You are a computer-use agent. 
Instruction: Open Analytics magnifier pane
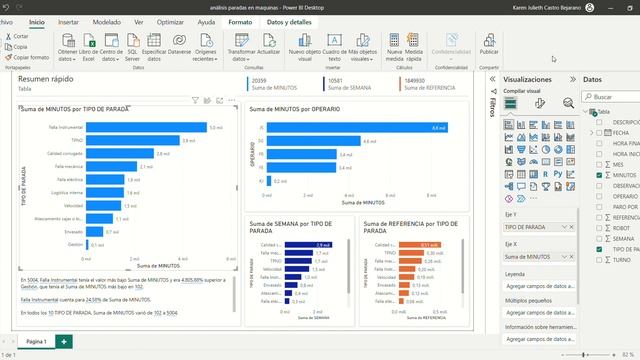pyautogui.click(x=568, y=103)
